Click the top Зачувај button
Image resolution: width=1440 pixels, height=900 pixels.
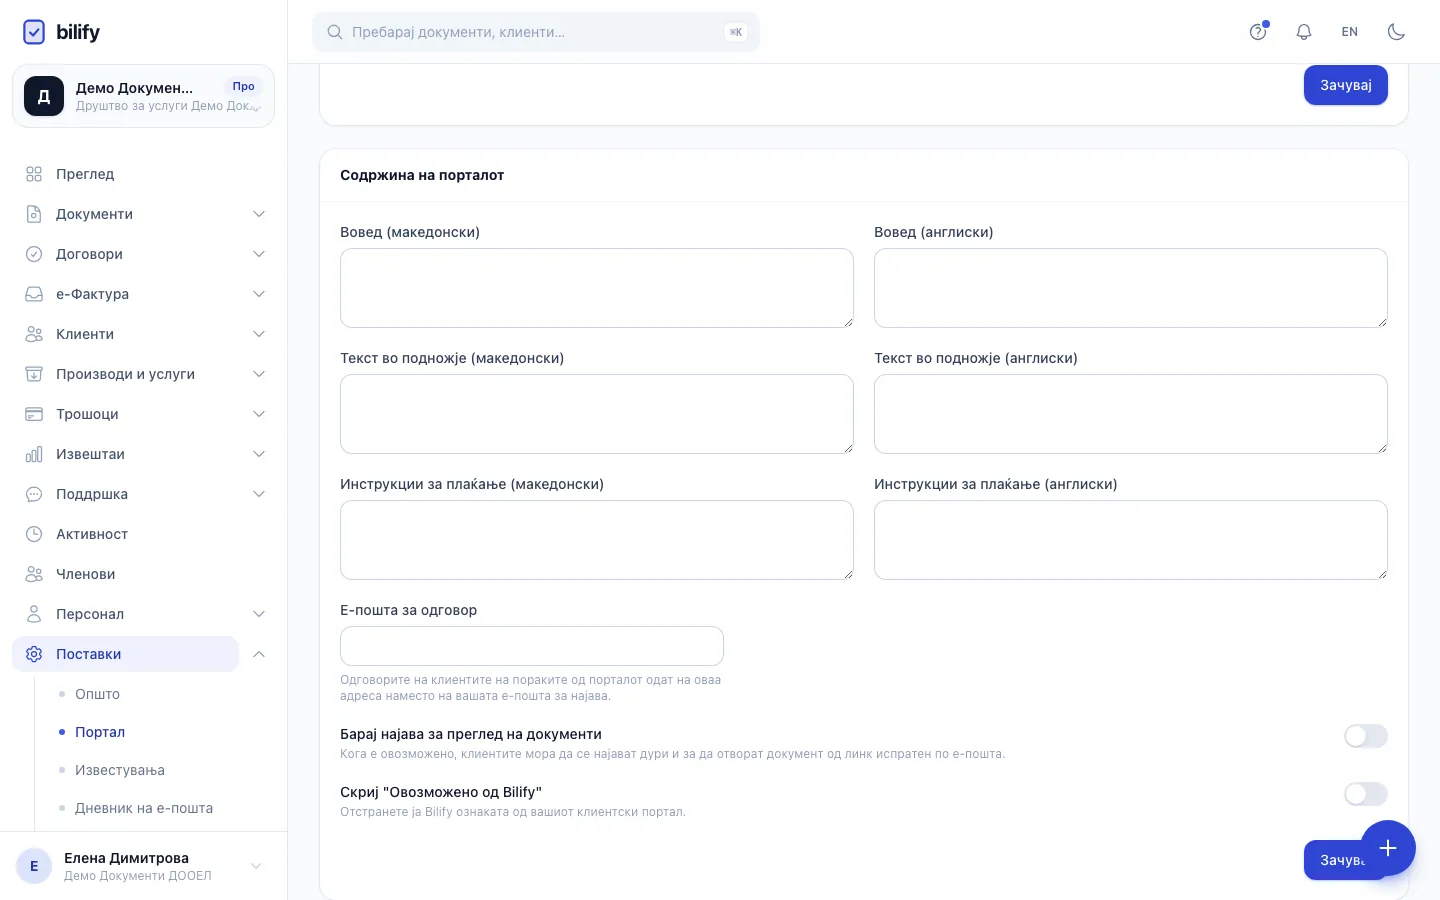click(1346, 85)
